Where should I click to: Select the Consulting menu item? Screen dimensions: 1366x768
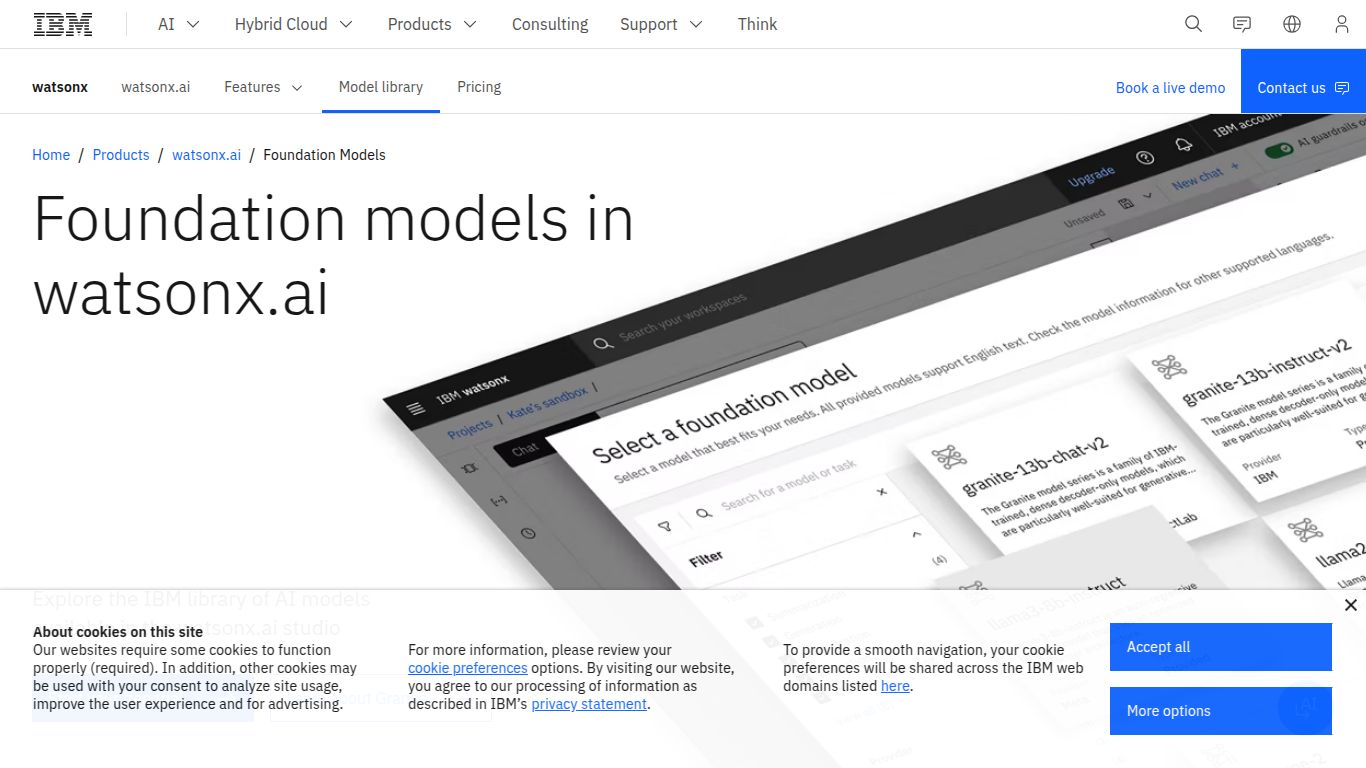point(549,23)
